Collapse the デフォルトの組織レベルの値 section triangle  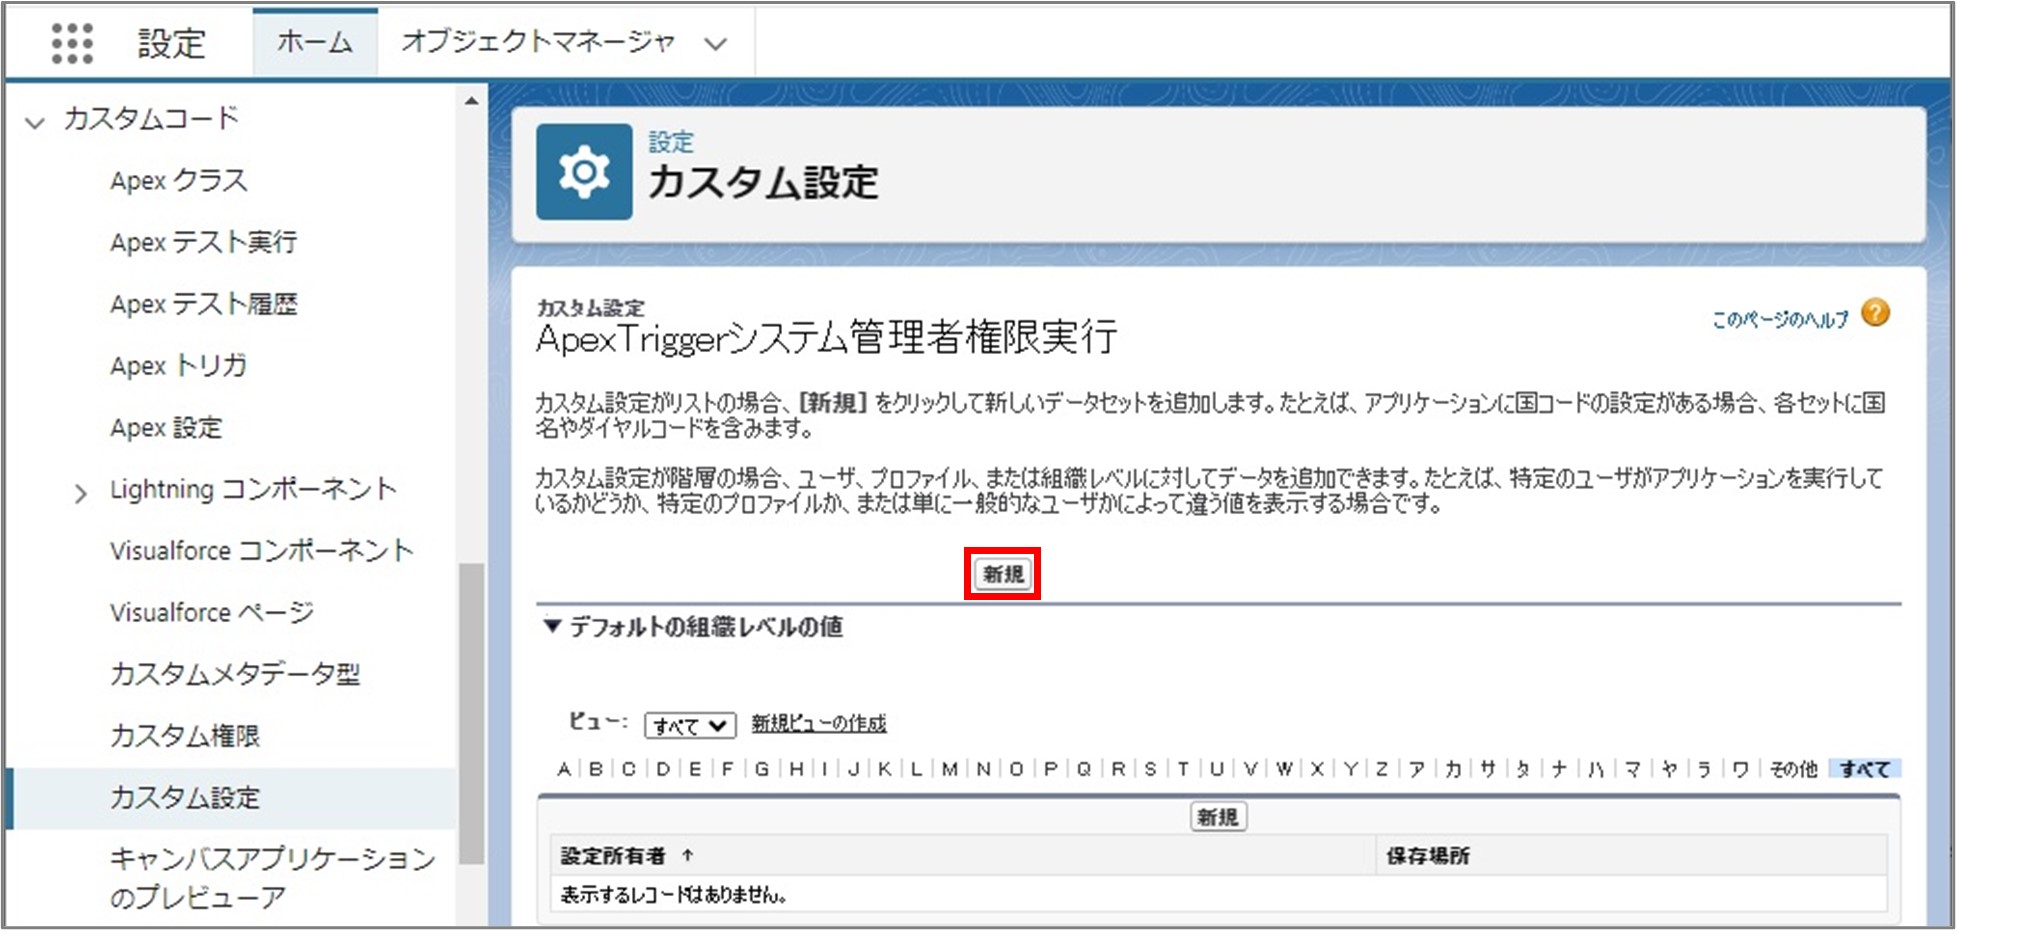pyautogui.click(x=551, y=626)
